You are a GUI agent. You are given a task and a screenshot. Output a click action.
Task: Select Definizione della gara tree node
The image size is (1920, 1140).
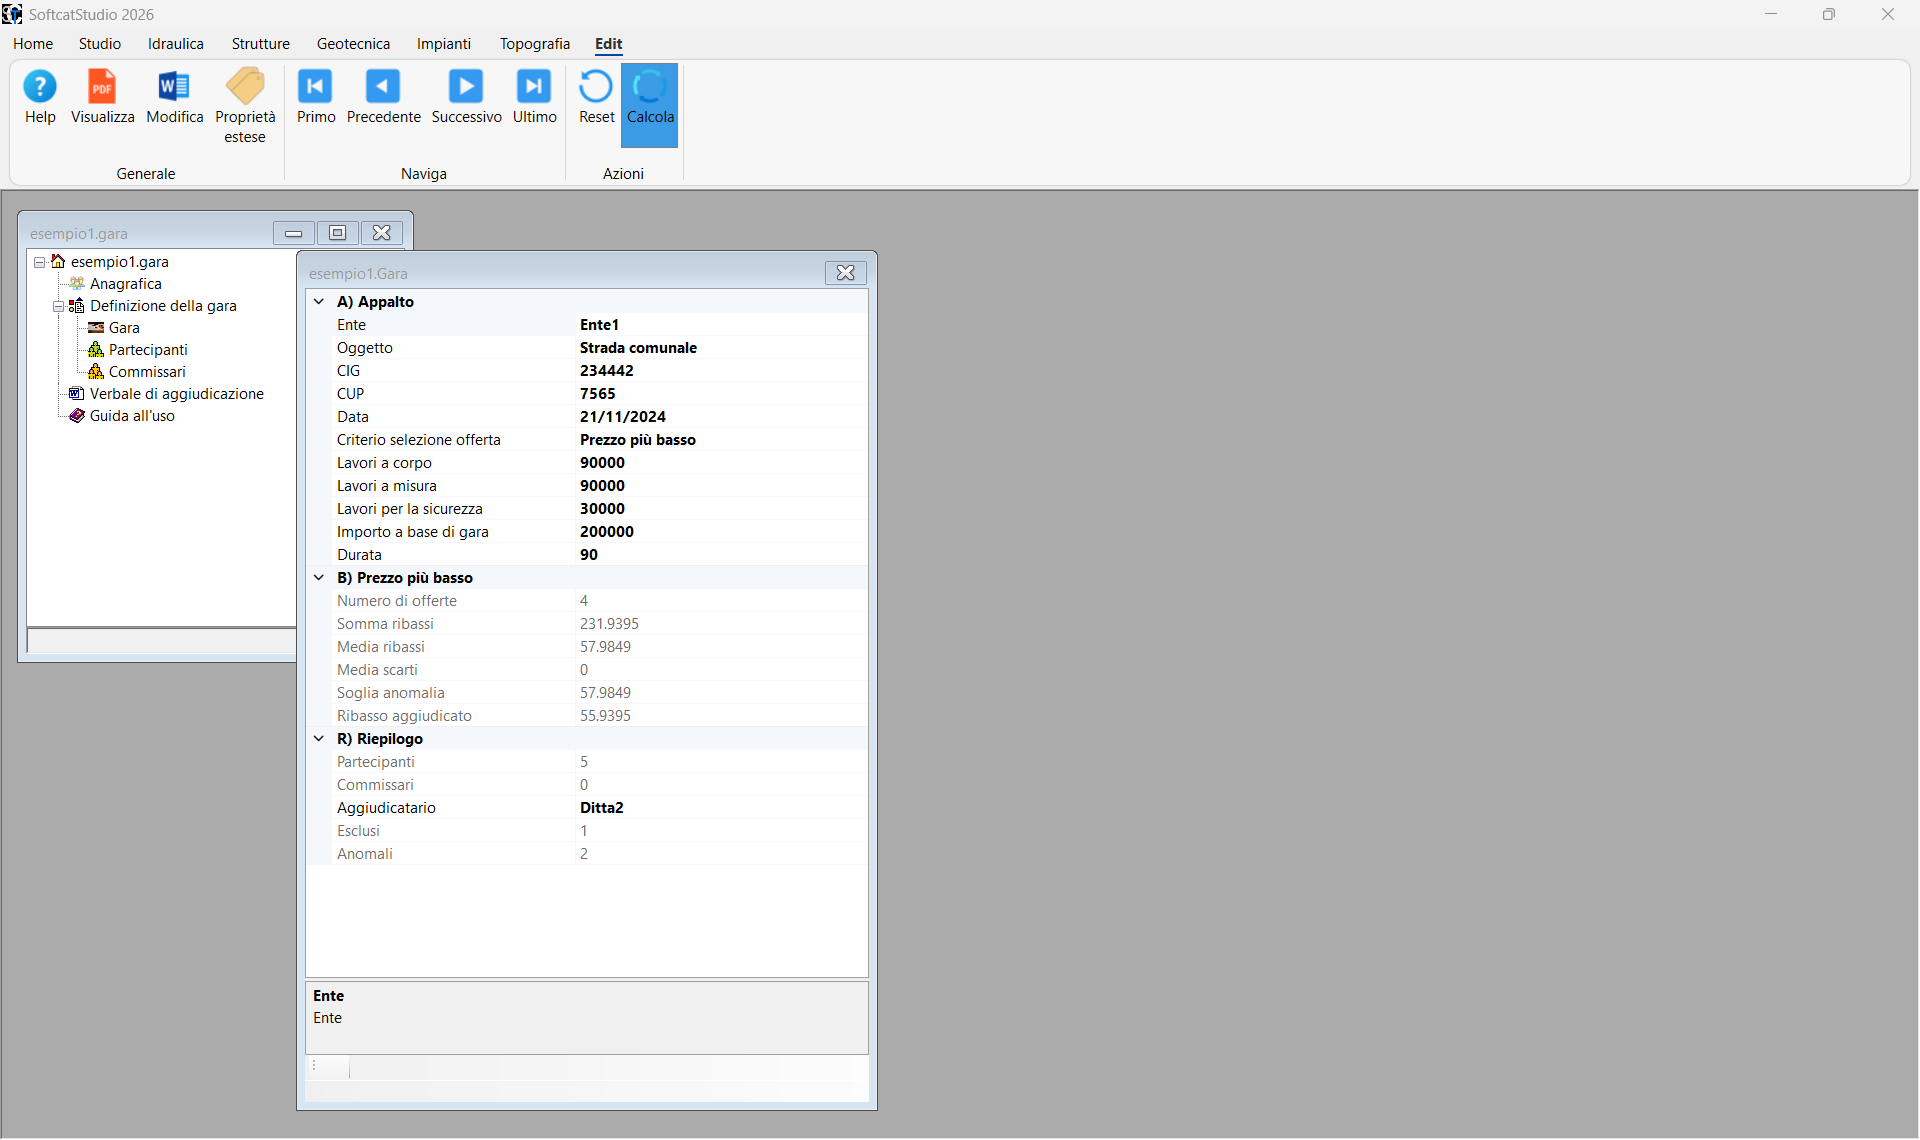(x=163, y=306)
